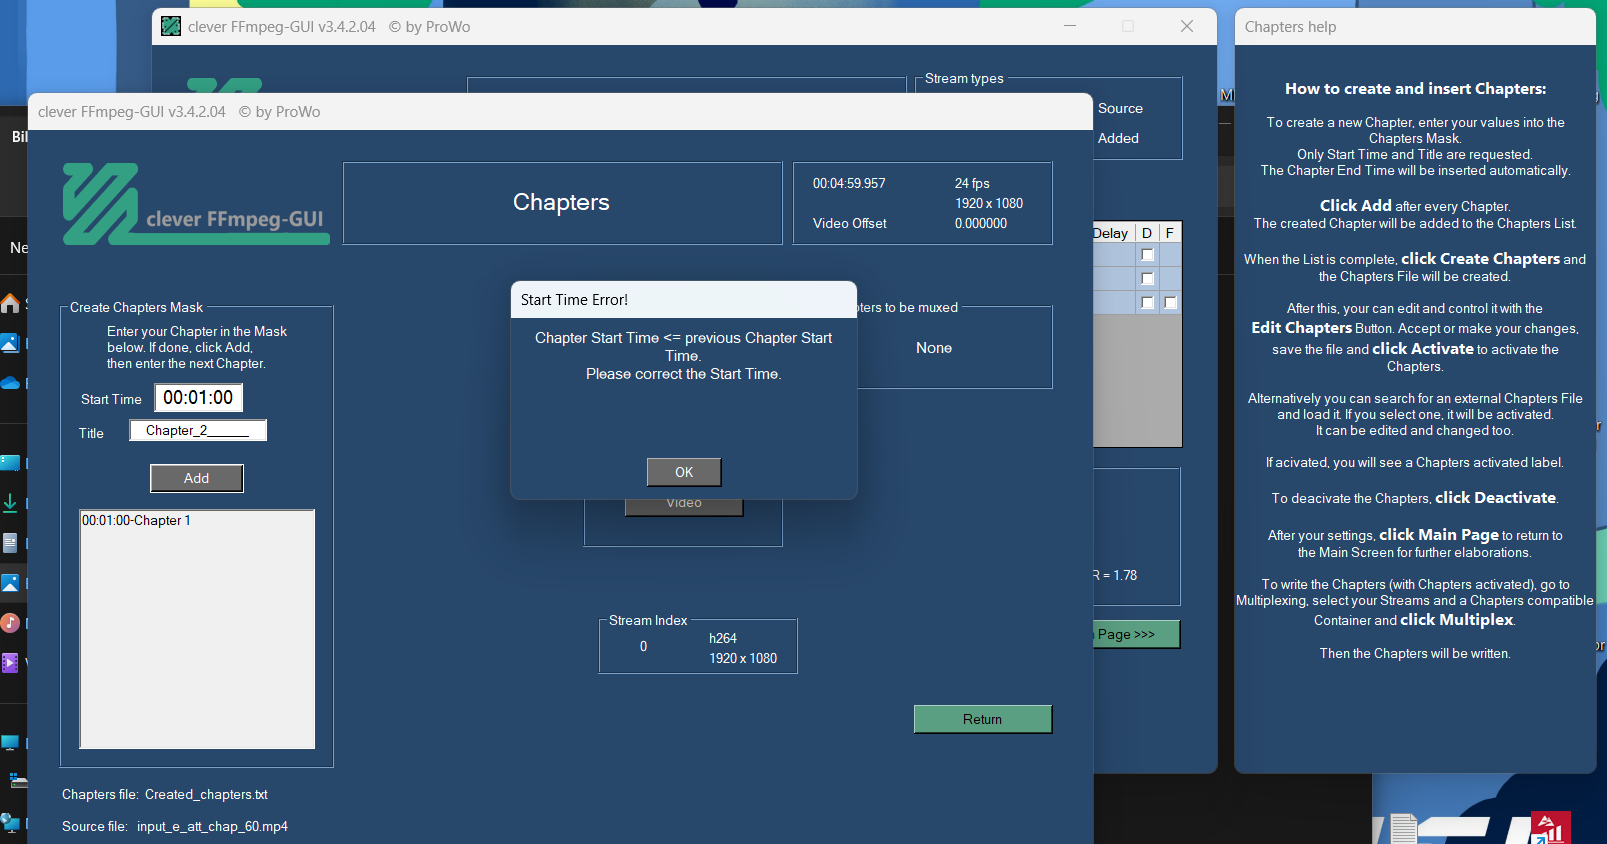Click the bold click Multiplex help text
The image size is (1607, 844).
tap(1456, 620)
